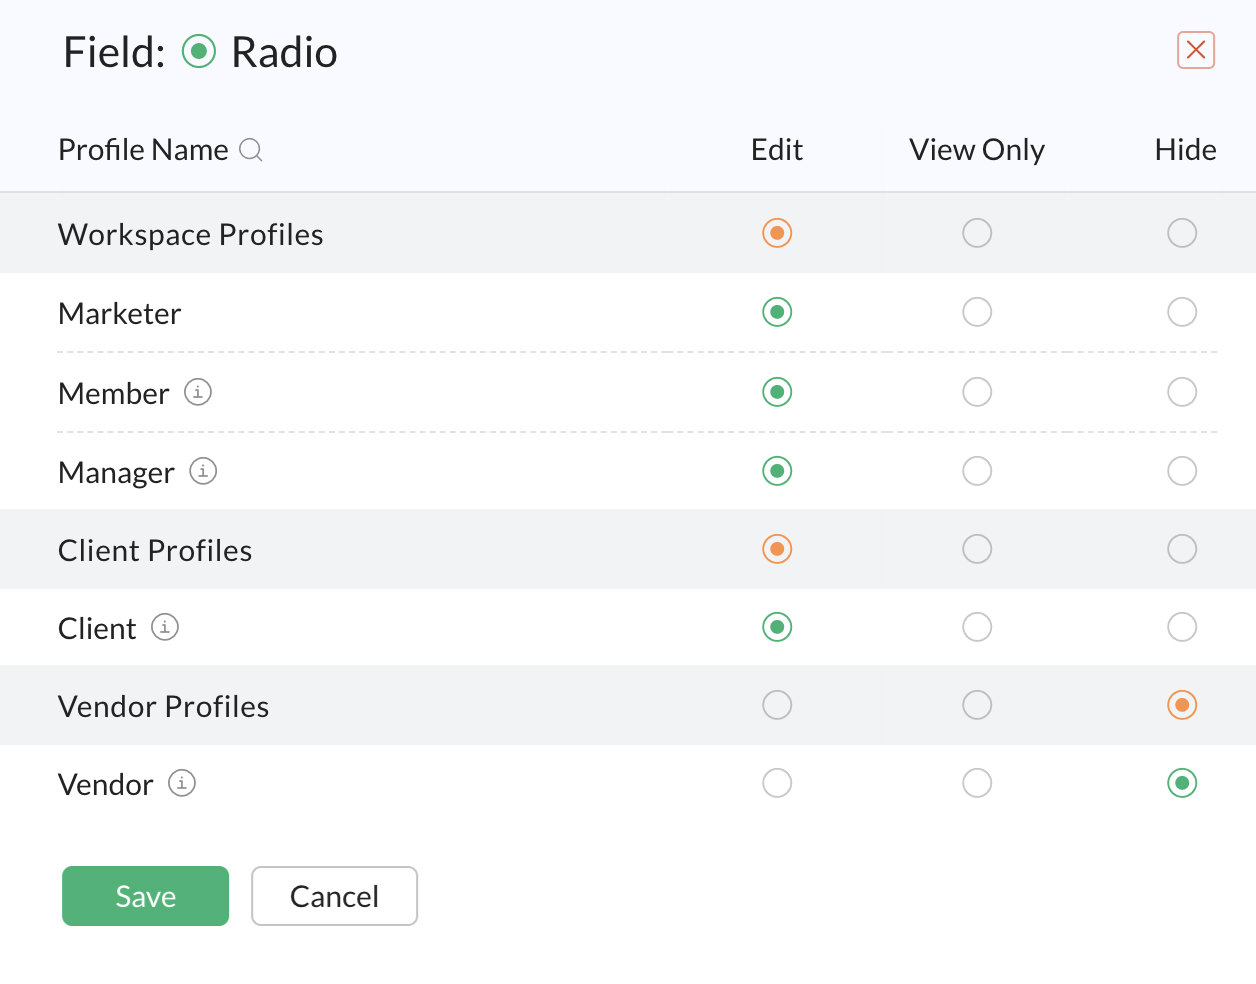Click the info icon next to Member
Viewport: 1256px width, 984px height.
[198, 392]
